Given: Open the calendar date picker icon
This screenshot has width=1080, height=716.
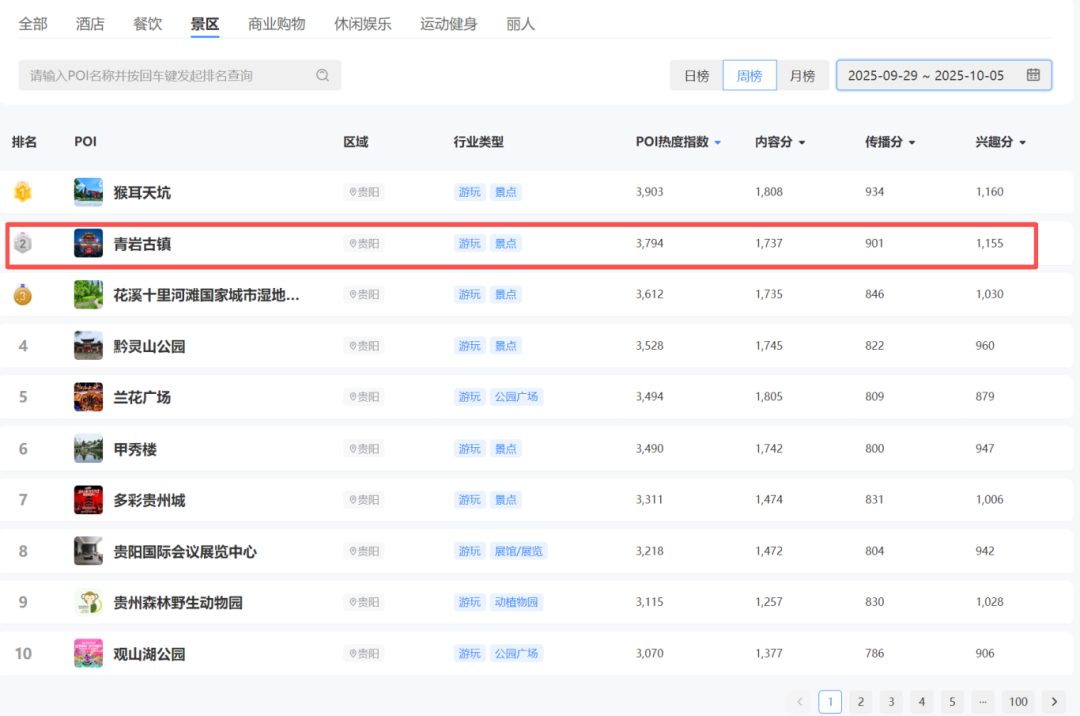Looking at the screenshot, I should [x=1033, y=75].
